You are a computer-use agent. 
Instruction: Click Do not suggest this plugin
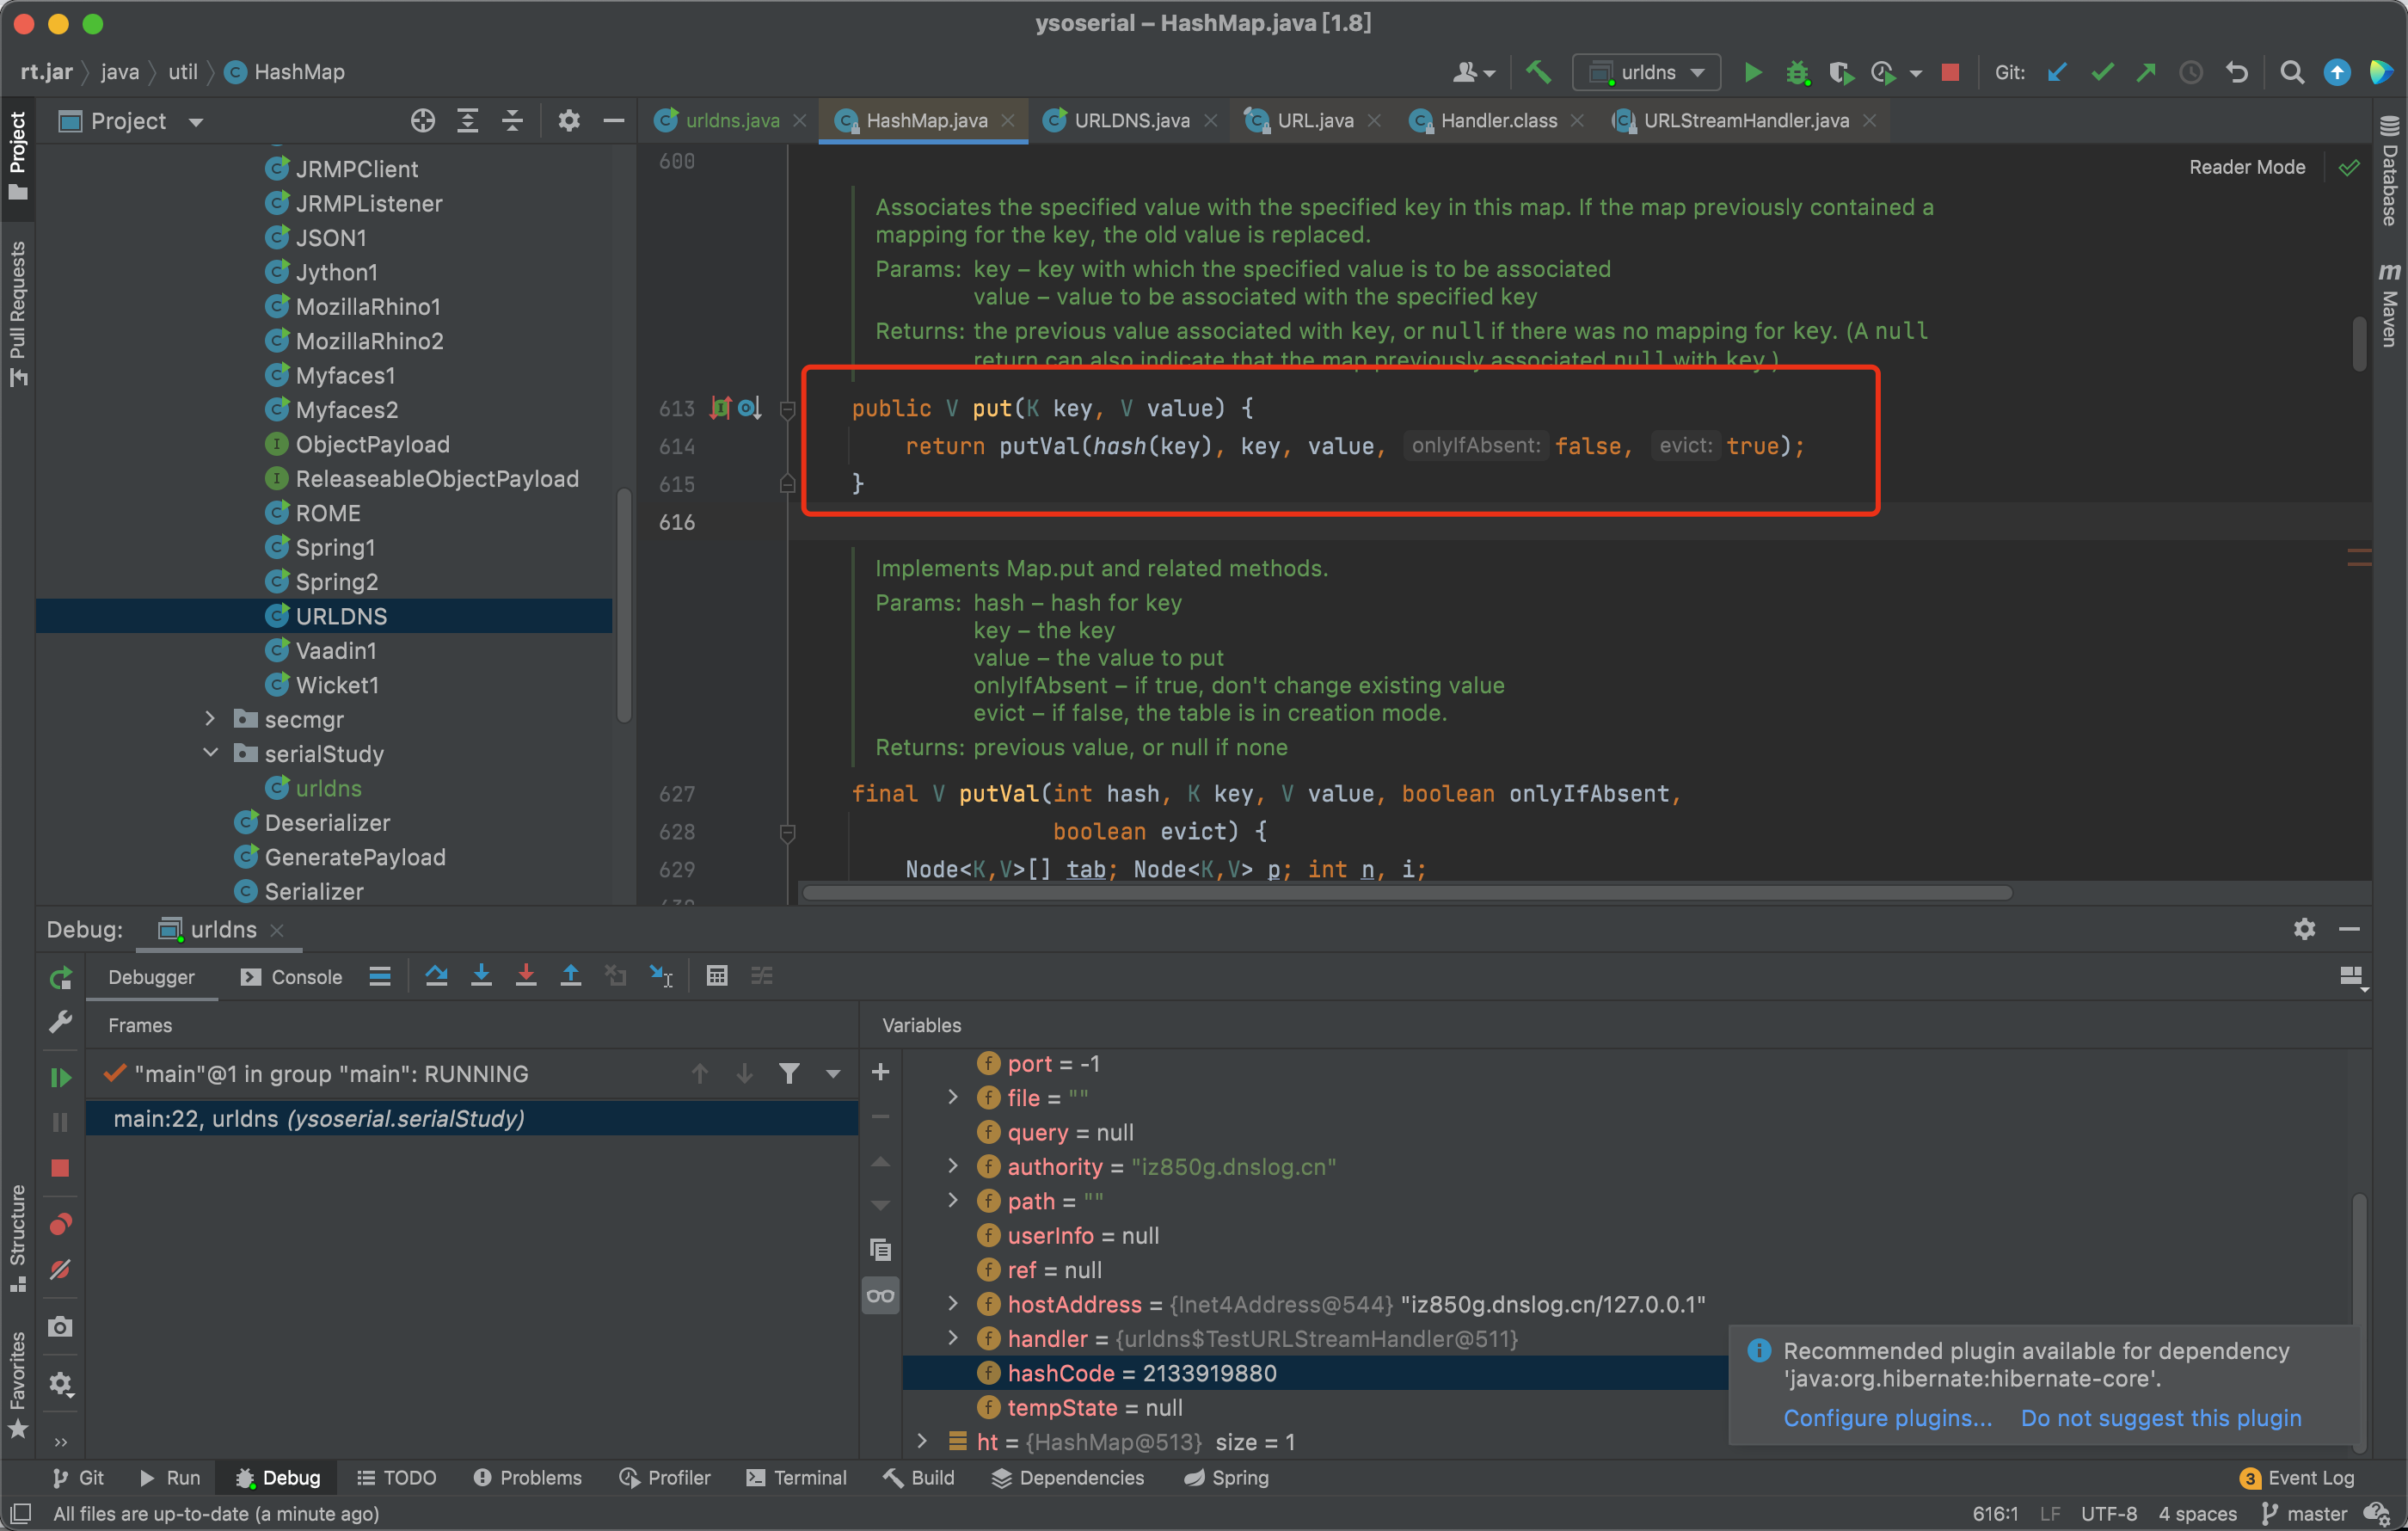pyautogui.click(x=2160, y=1418)
